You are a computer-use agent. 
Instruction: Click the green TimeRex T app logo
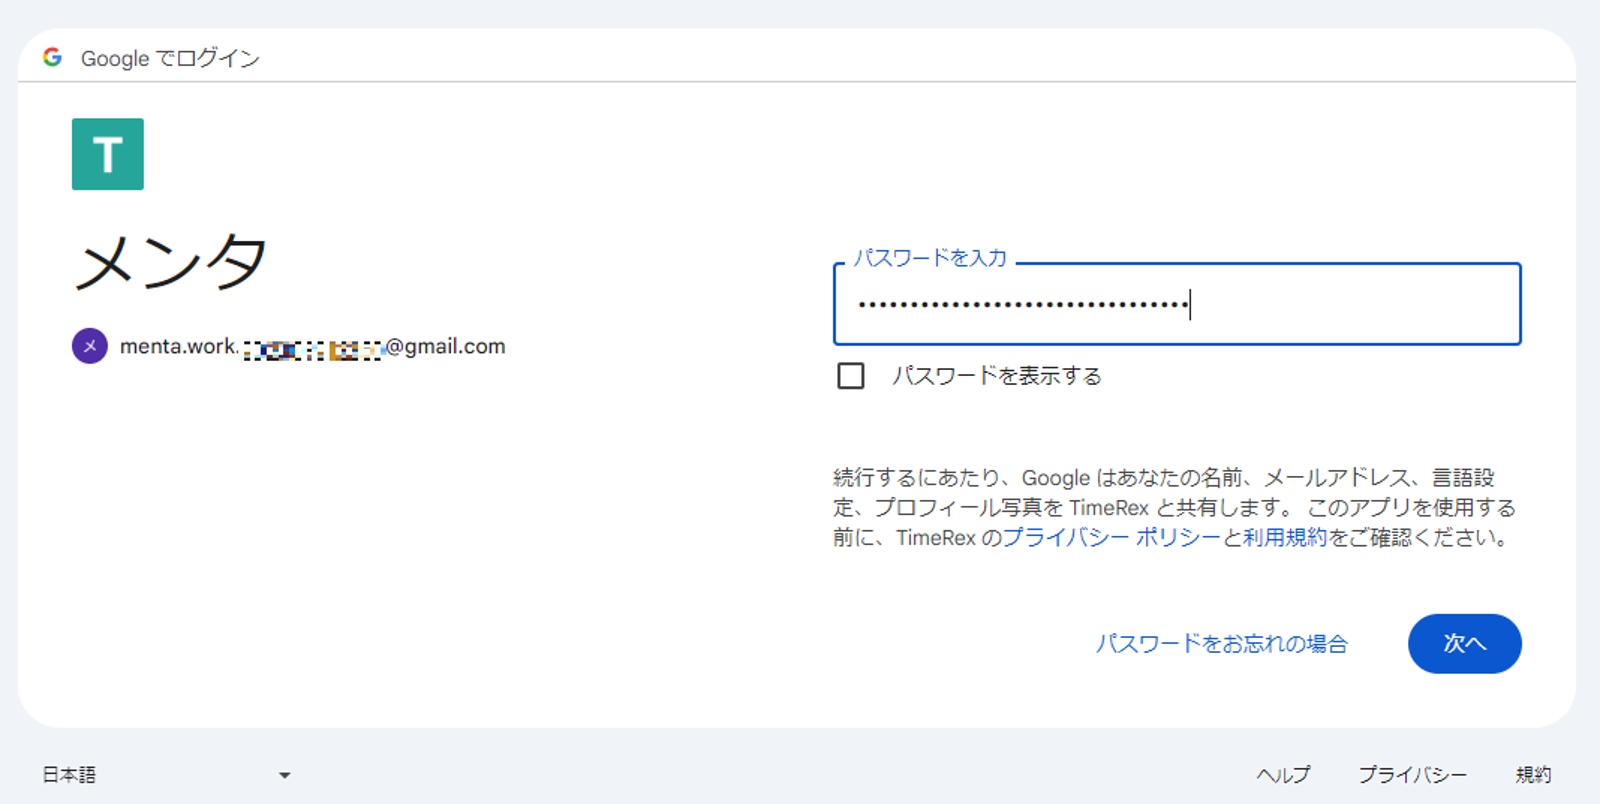point(108,154)
